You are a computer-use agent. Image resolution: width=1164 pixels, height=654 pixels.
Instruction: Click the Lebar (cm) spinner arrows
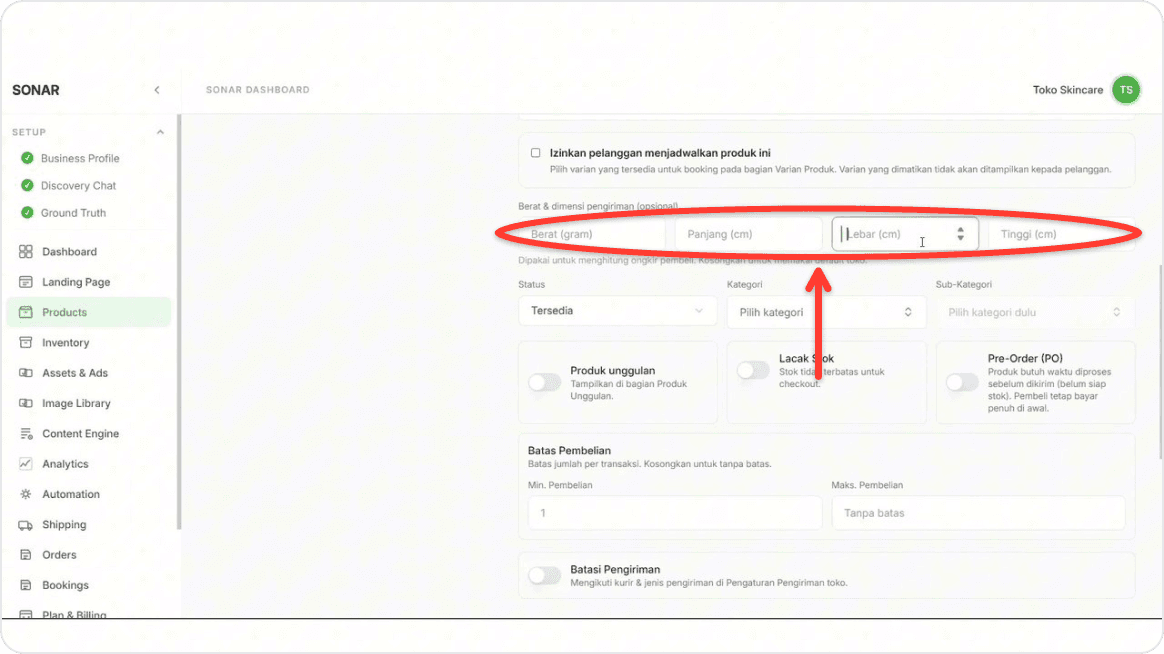click(x=961, y=235)
